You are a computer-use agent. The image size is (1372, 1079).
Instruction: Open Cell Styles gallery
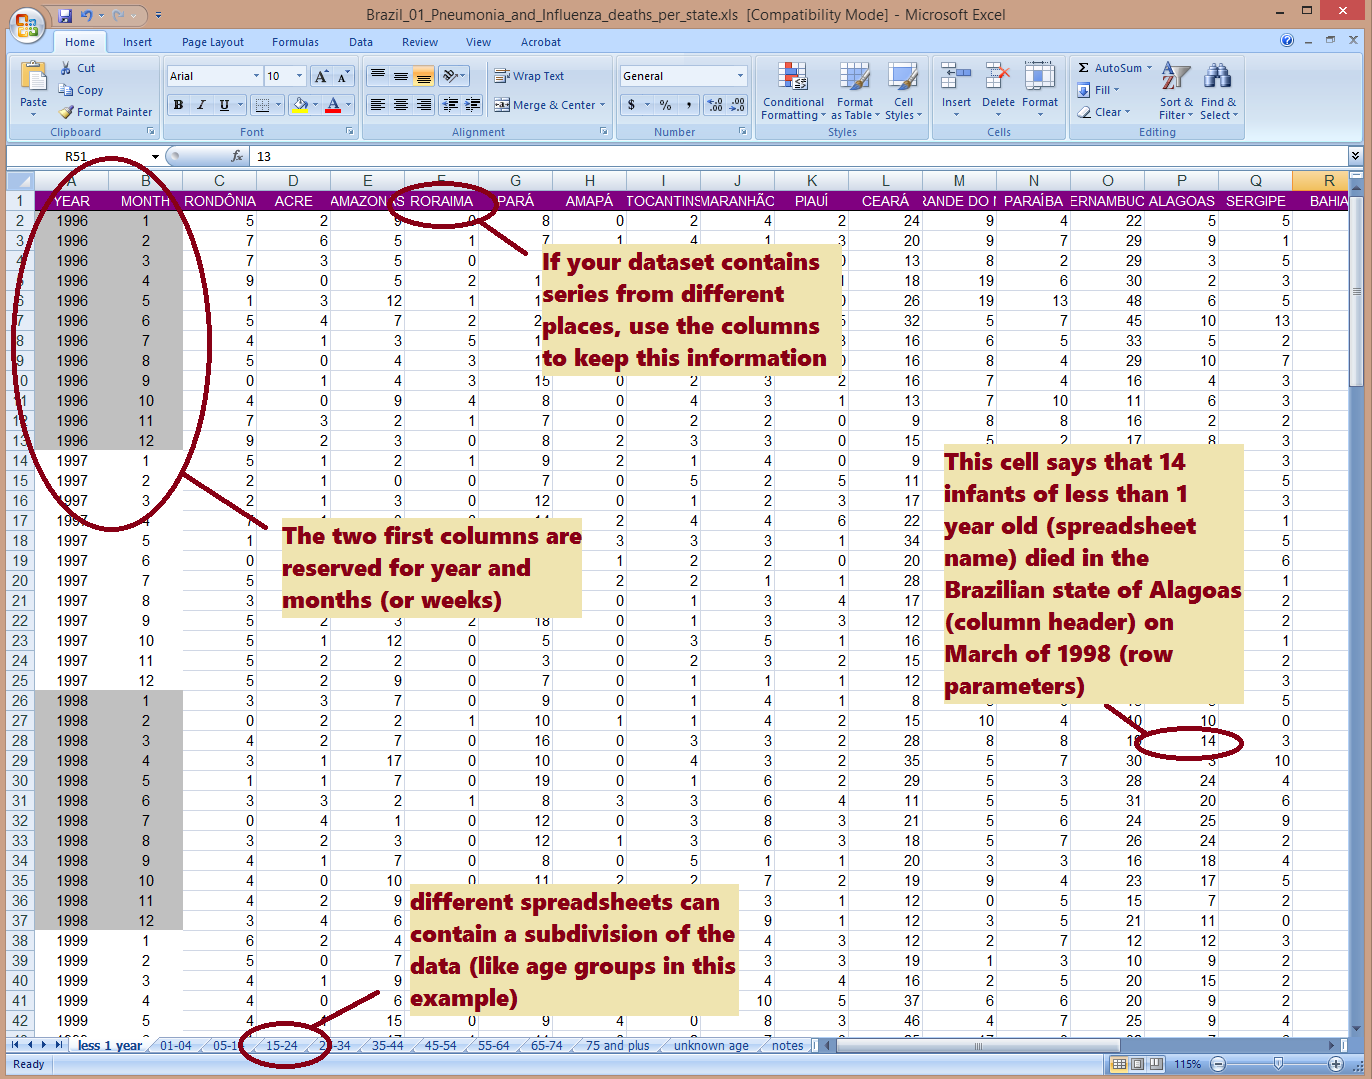click(x=903, y=92)
